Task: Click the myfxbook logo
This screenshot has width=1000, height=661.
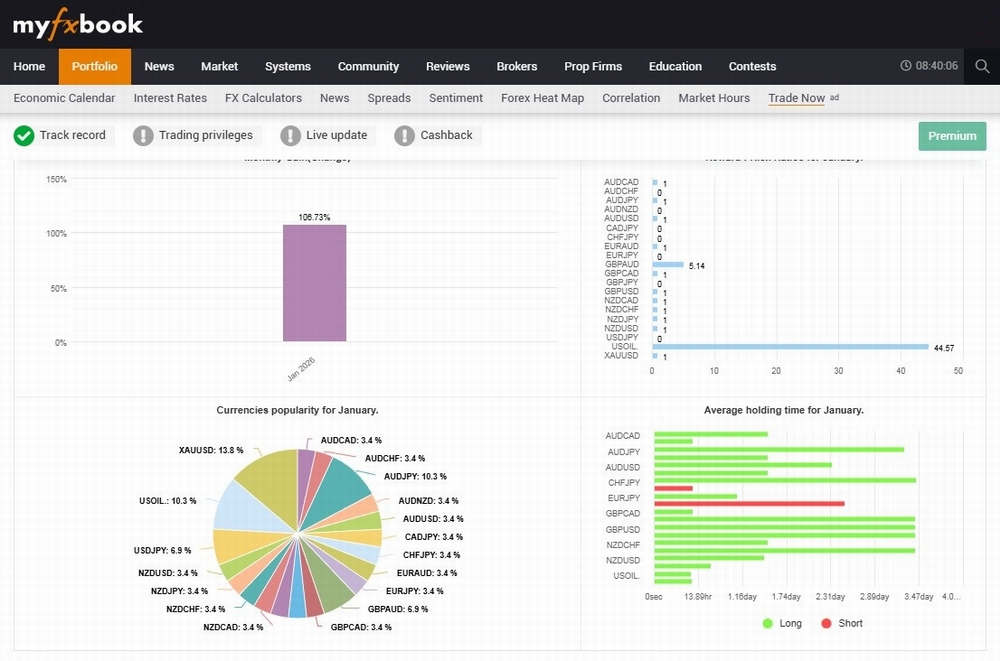Action: click(x=78, y=24)
